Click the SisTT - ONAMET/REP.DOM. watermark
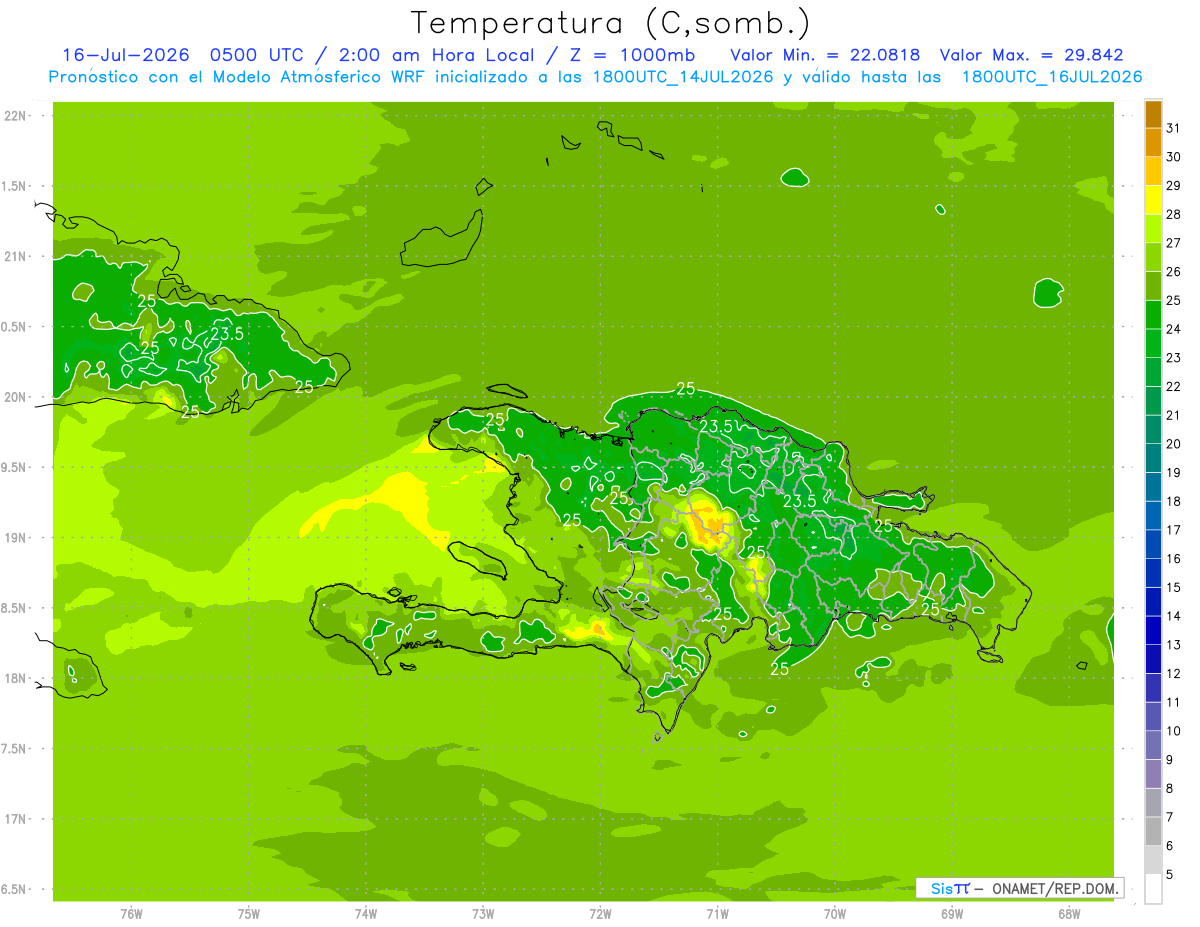Image resolution: width=1200 pixels, height=927 pixels. point(1019,888)
